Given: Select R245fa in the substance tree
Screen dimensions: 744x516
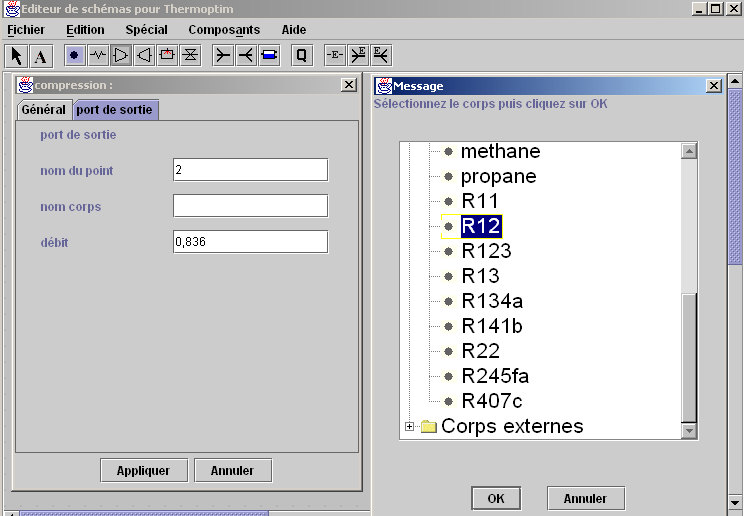Looking at the screenshot, I should point(495,376).
